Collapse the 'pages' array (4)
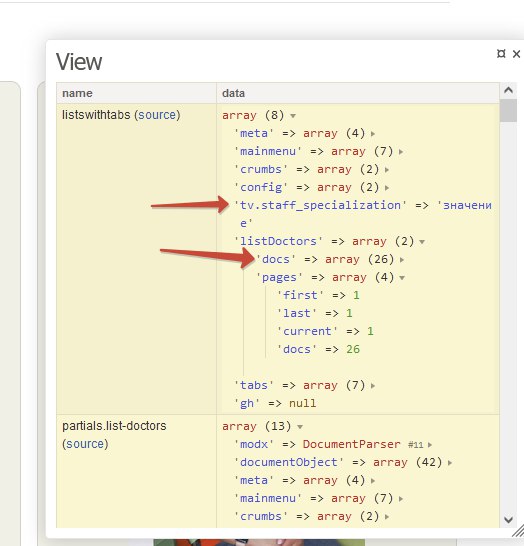Image resolution: width=524 pixels, height=546 pixels. [x=402, y=278]
